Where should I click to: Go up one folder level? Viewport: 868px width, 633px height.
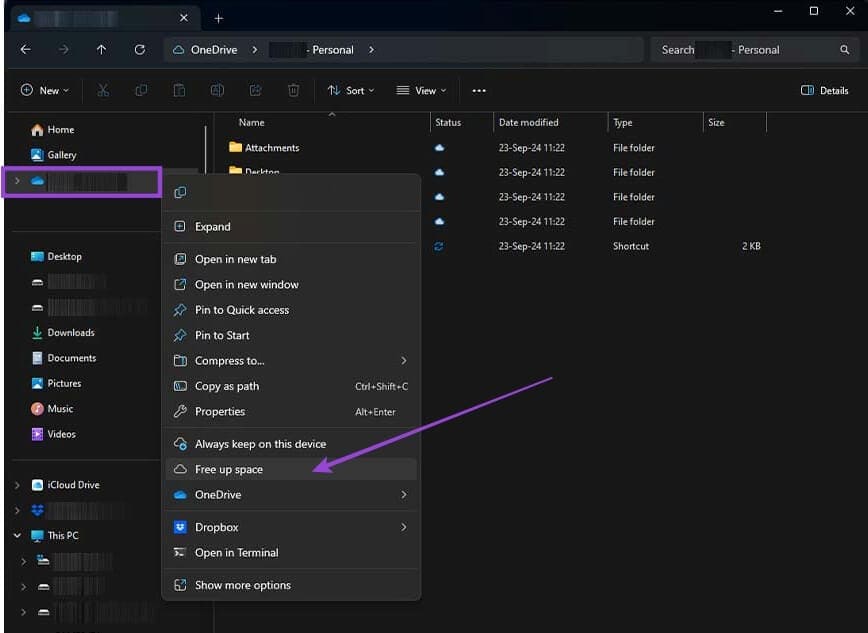pyautogui.click(x=101, y=50)
